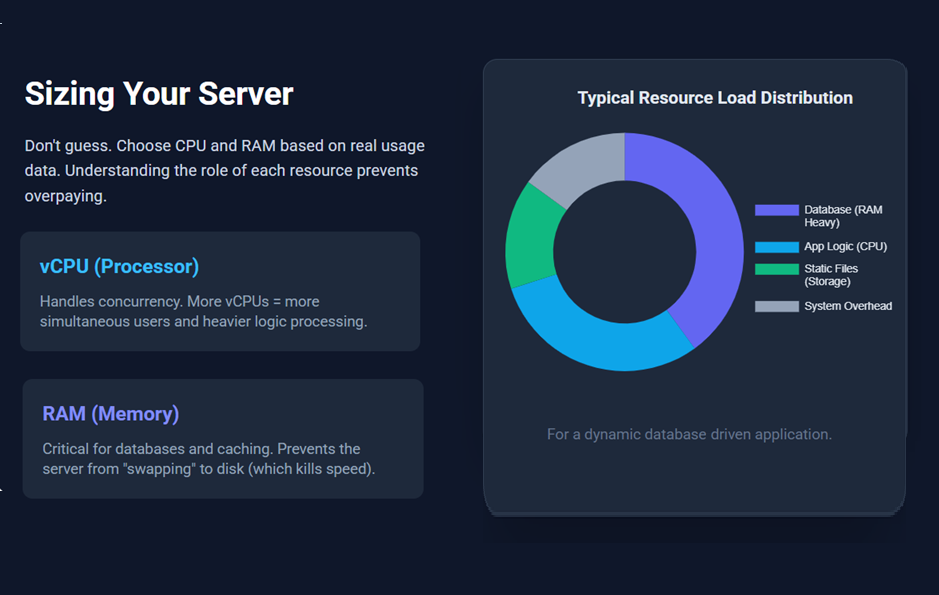Click the gray System Overhead legend swatch
Screen dimensions: 939x595
[x=776, y=306]
